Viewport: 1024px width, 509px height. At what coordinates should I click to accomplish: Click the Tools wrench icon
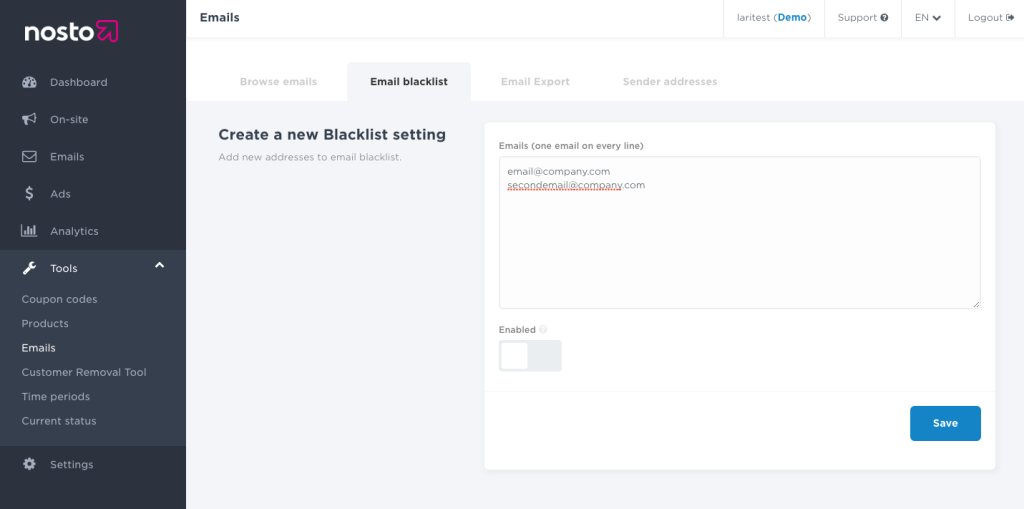point(29,268)
